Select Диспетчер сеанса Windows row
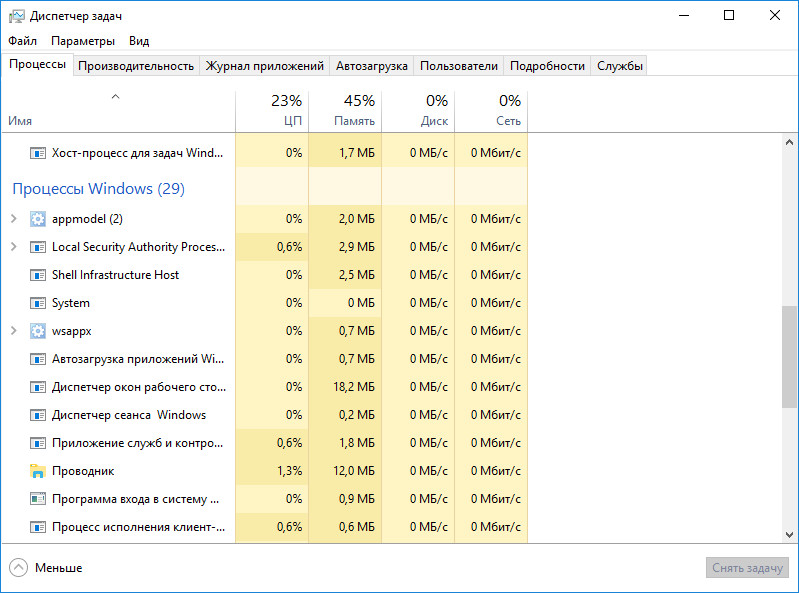The width and height of the screenshot is (799, 593). [x=264, y=415]
